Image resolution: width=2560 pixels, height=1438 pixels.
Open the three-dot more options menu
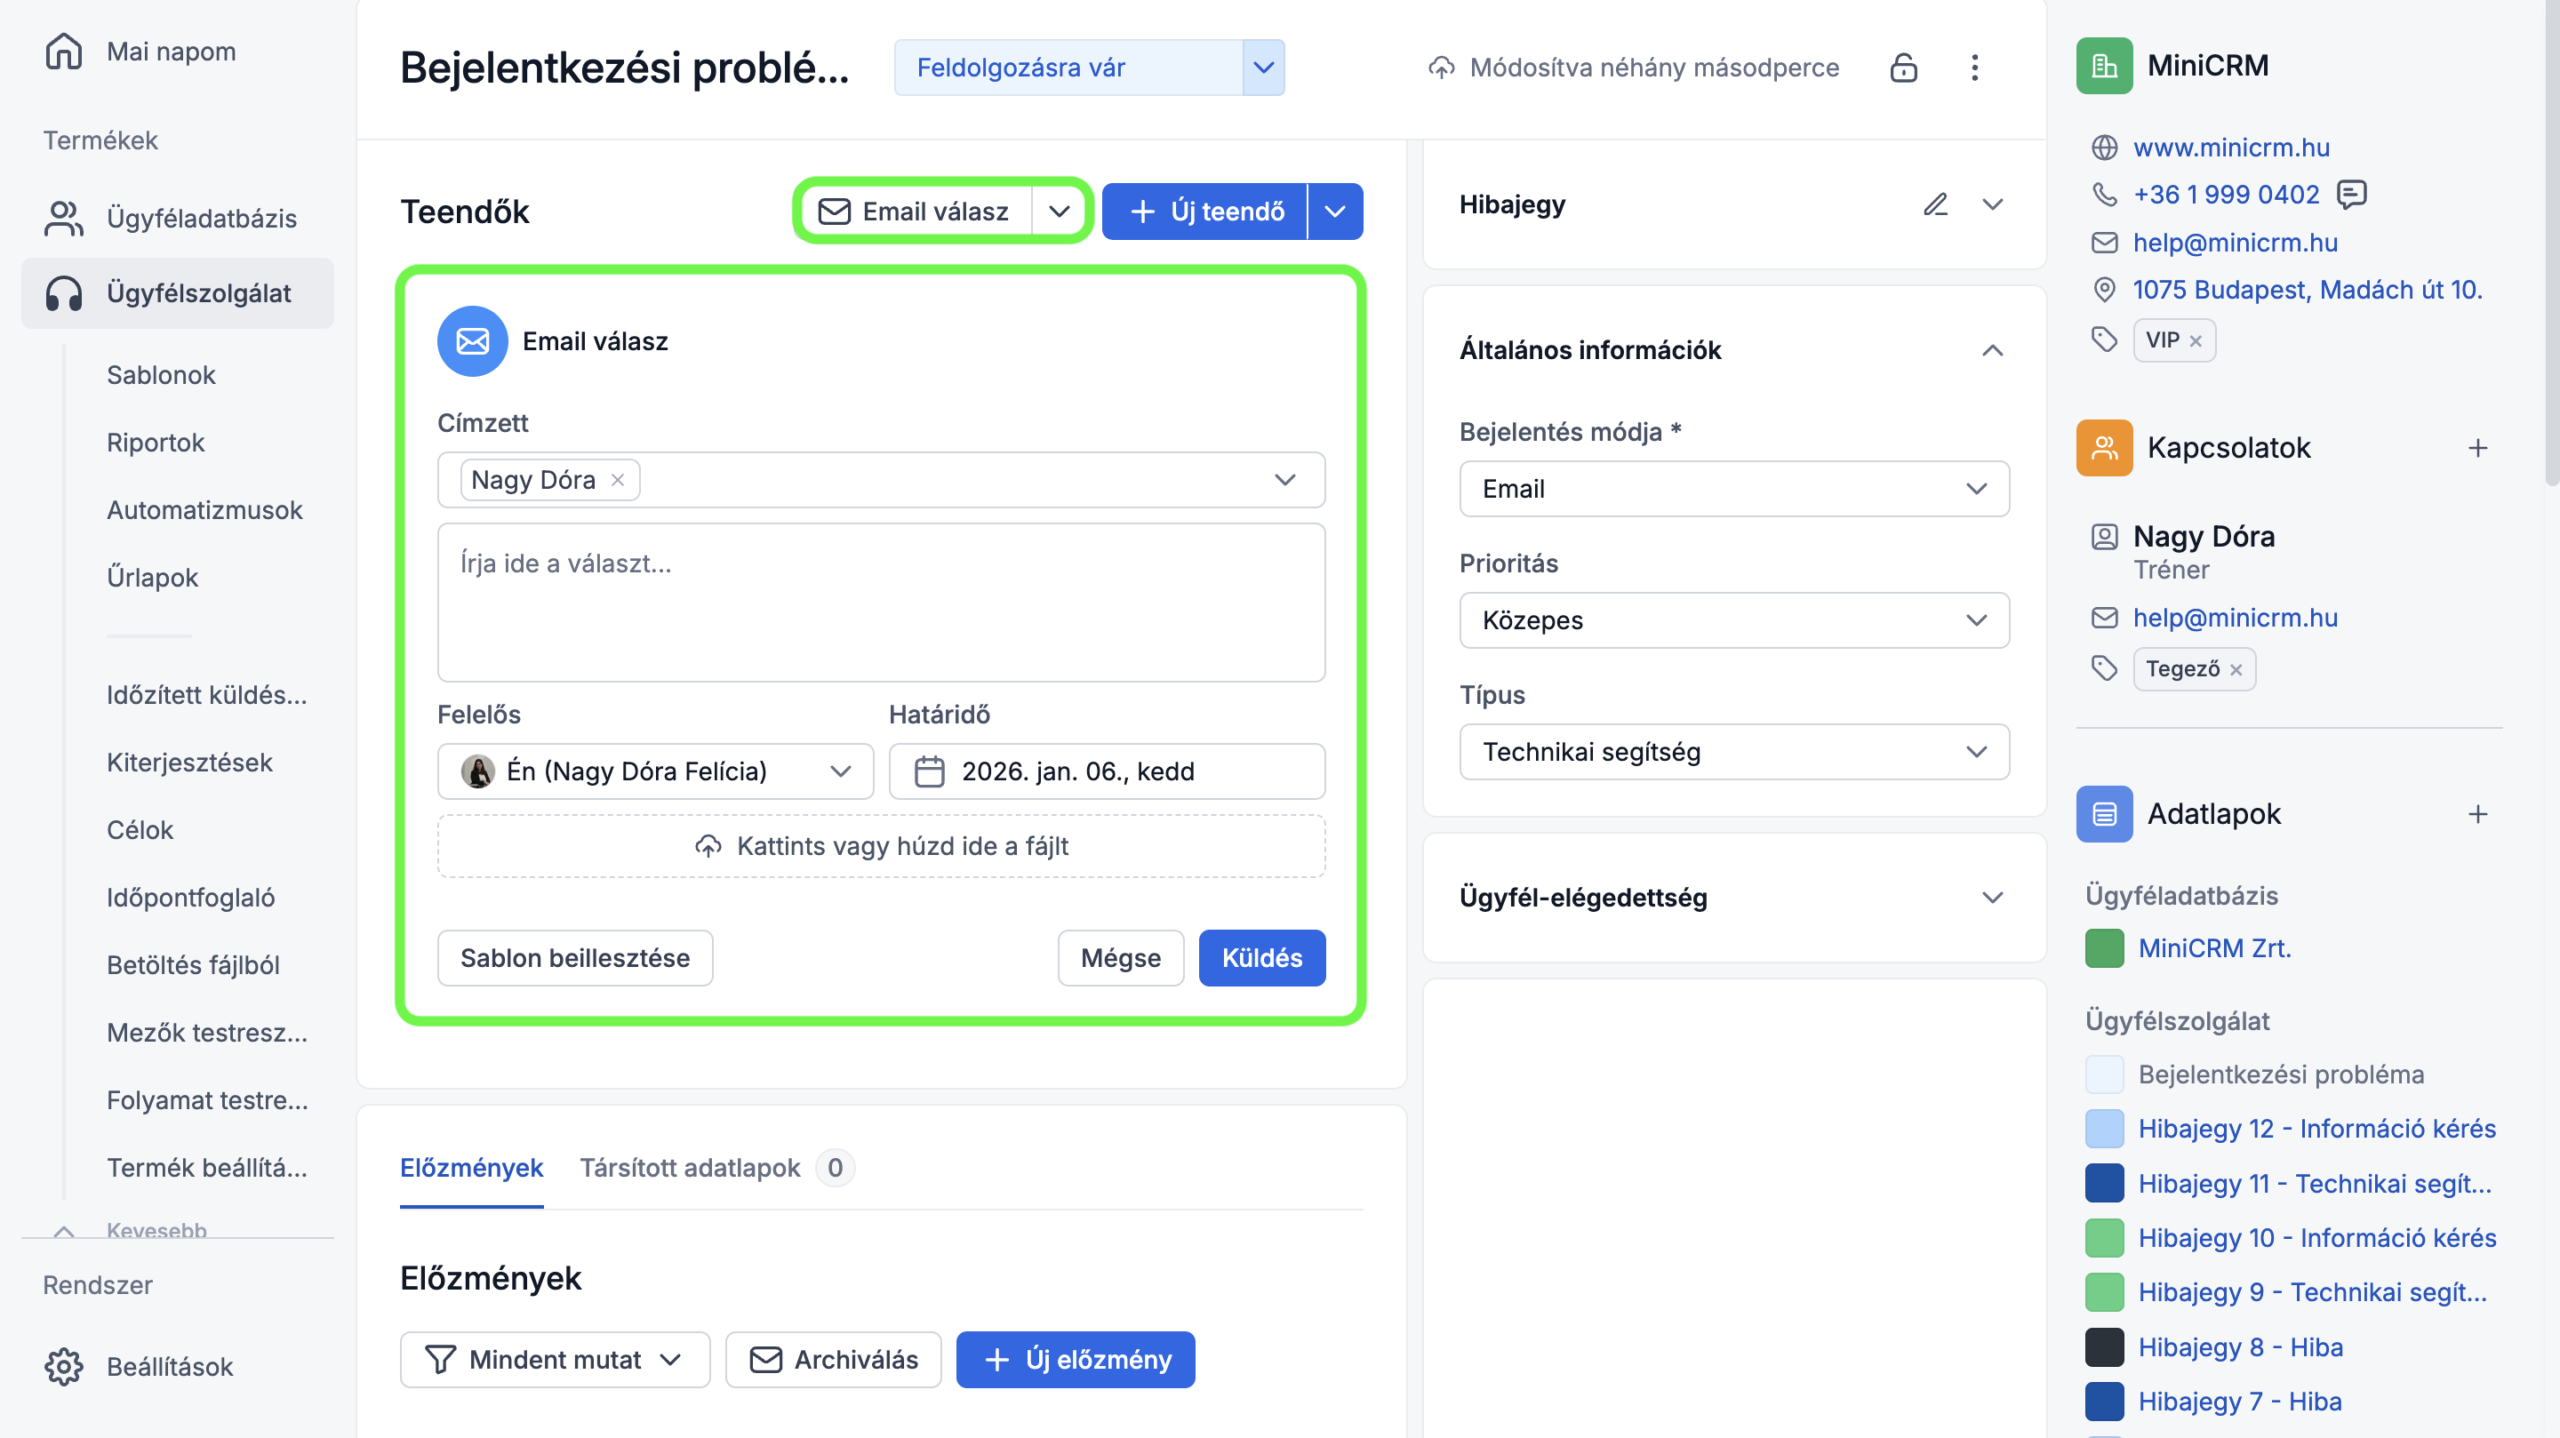click(x=1974, y=67)
